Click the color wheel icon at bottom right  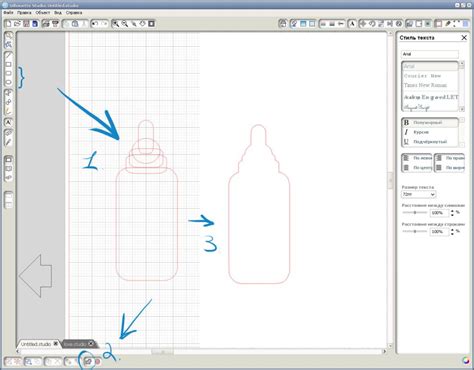click(x=466, y=360)
